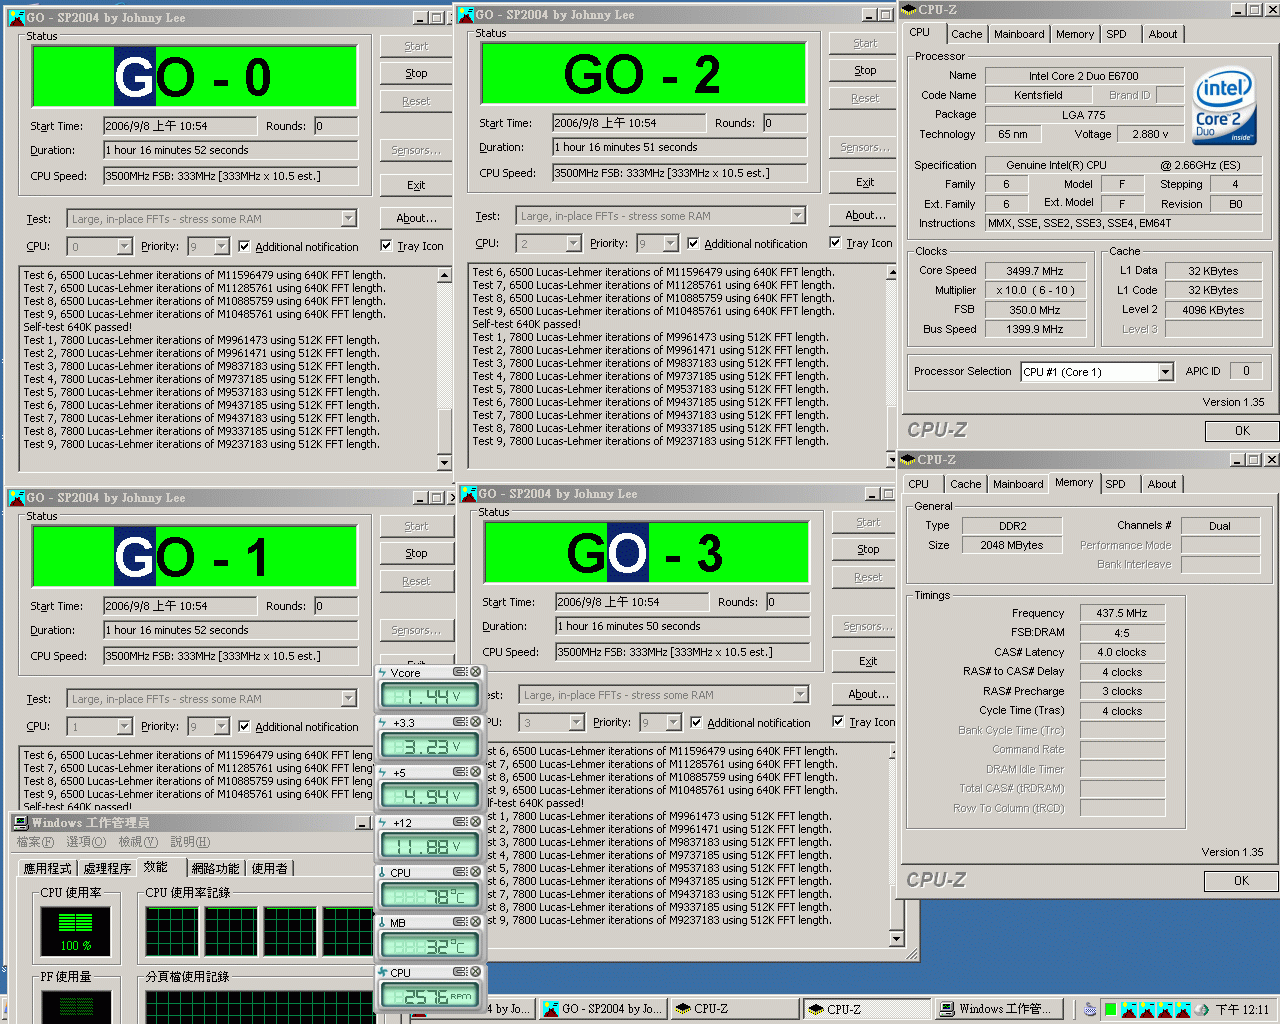1280x1024 pixels.
Task: Switch to About tab in bottom CPU-Z window
Action: click(x=1162, y=484)
